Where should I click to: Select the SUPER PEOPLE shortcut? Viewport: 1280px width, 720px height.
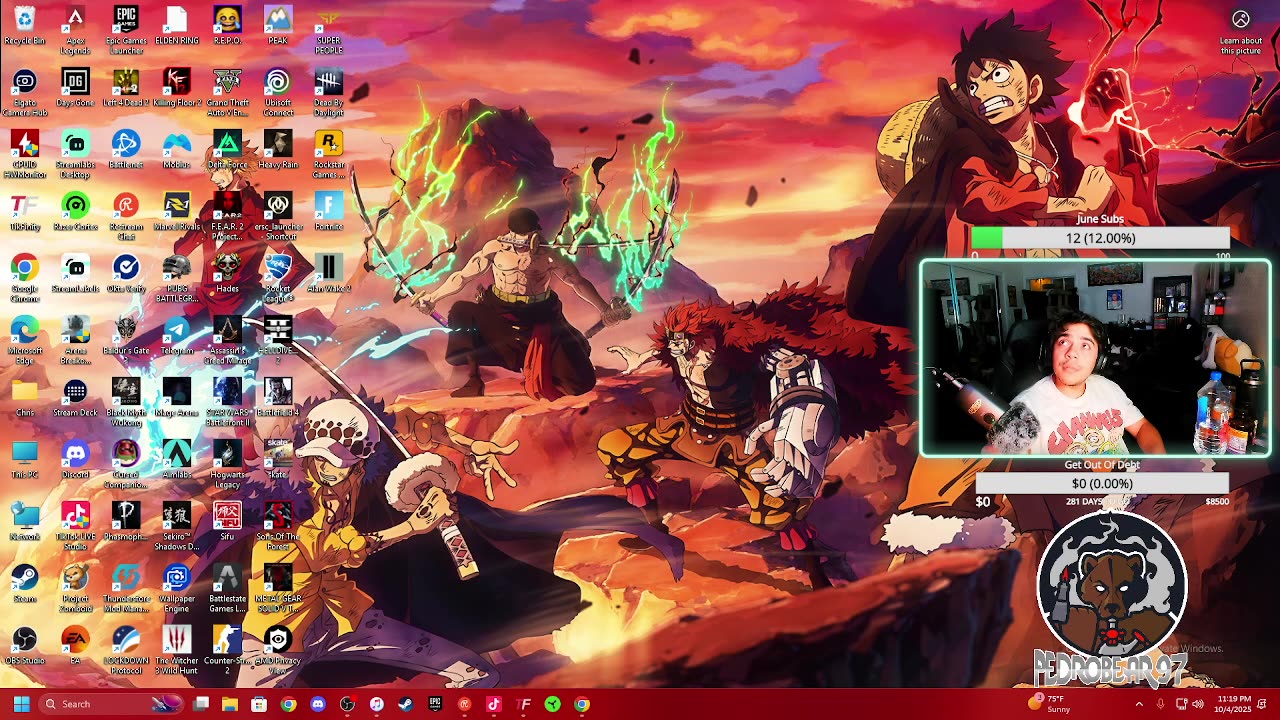pos(329,30)
